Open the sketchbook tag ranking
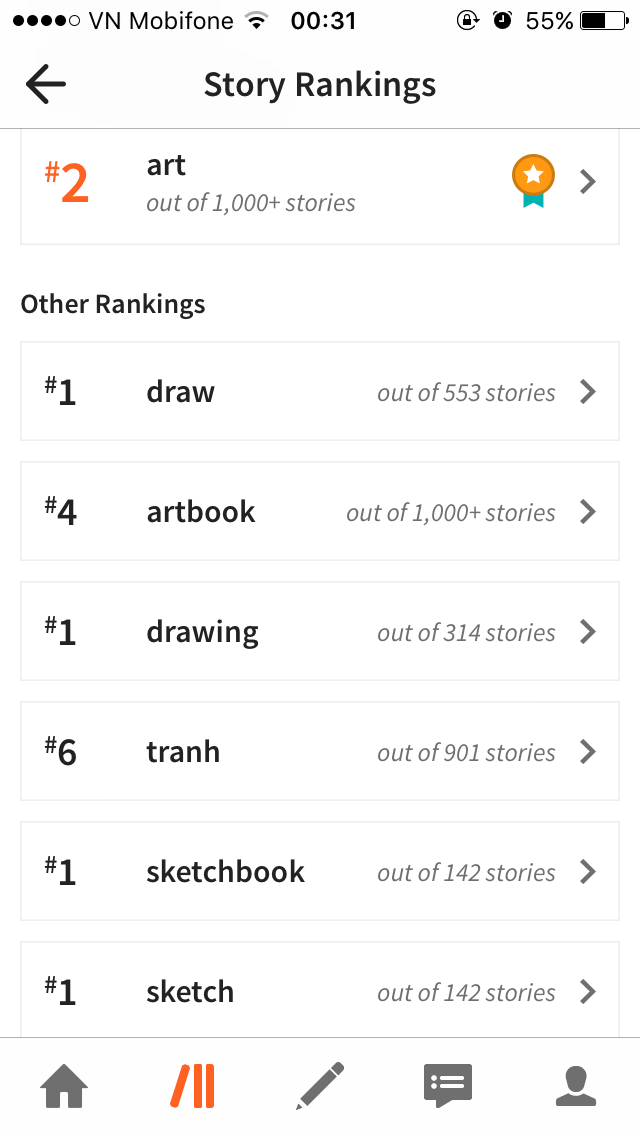 click(320, 872)
